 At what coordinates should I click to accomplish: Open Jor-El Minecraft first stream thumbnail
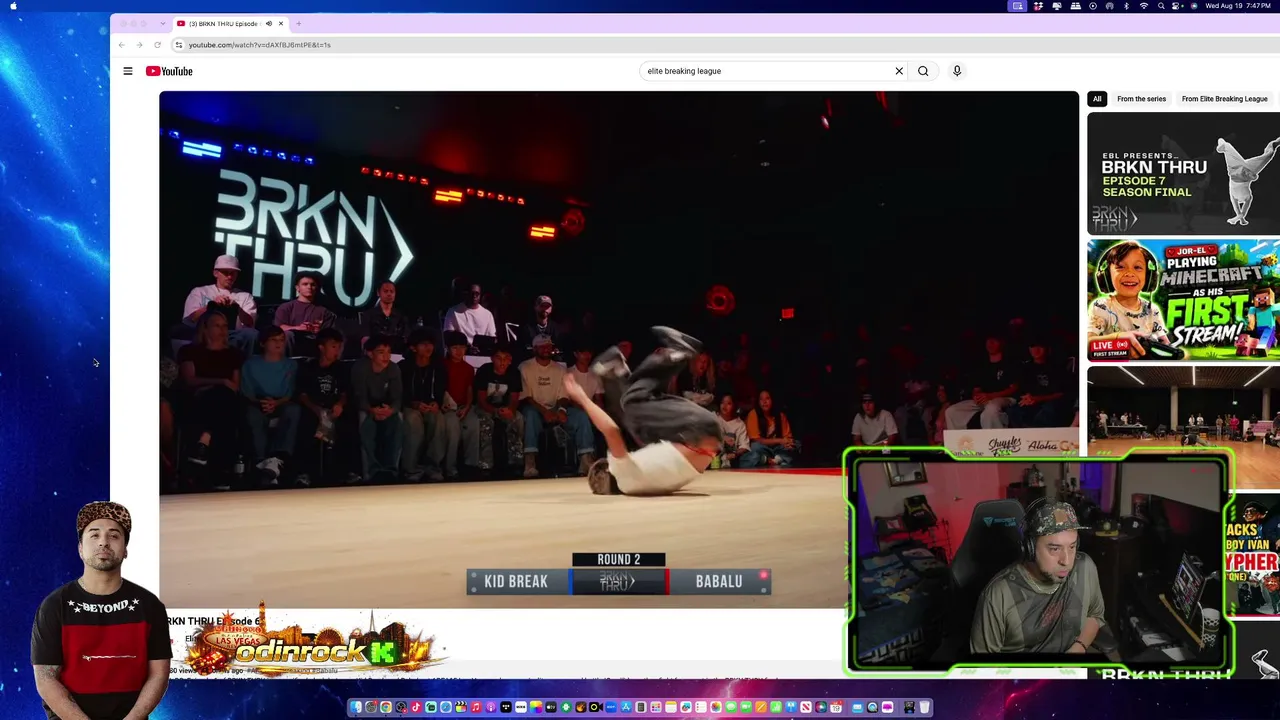tap(1183, 300)
